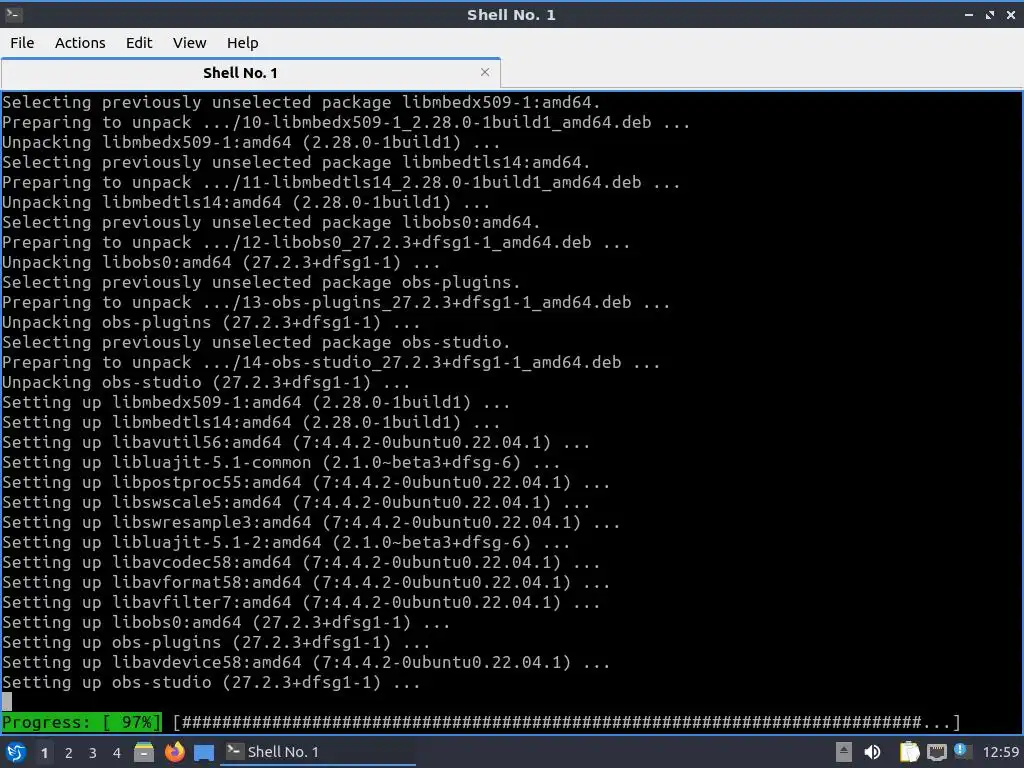Viewport: 1024px width, 768px height.
Task: Click line 'Preparing to unpack .../13-obs-plugins'
Action: tap(336, 302)
